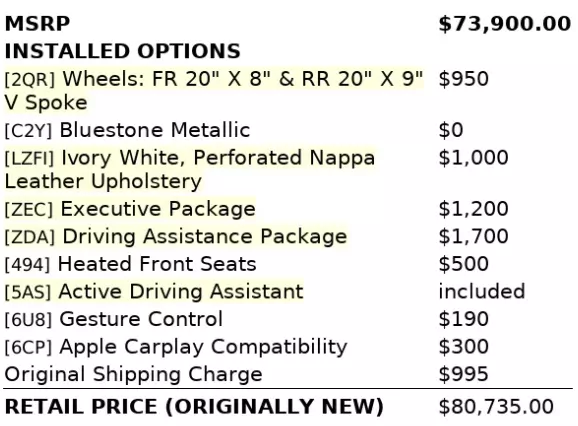Click the $0 Bluestone Metallic price
The height and width of the screenshot is (426, 578).
coord(450,130)
